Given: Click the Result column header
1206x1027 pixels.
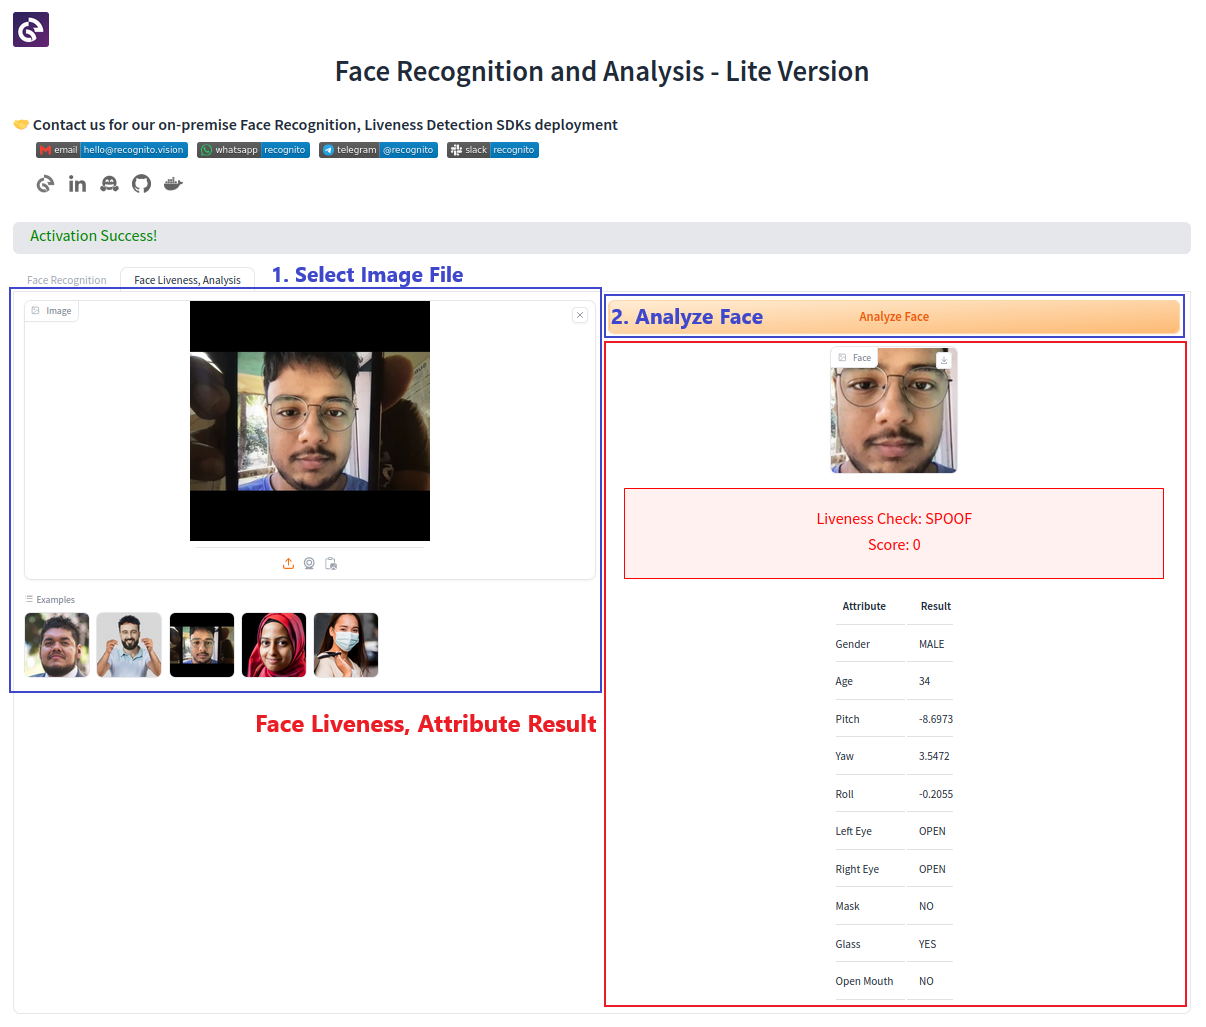Looking at the screenshot, I should point(936,606).
